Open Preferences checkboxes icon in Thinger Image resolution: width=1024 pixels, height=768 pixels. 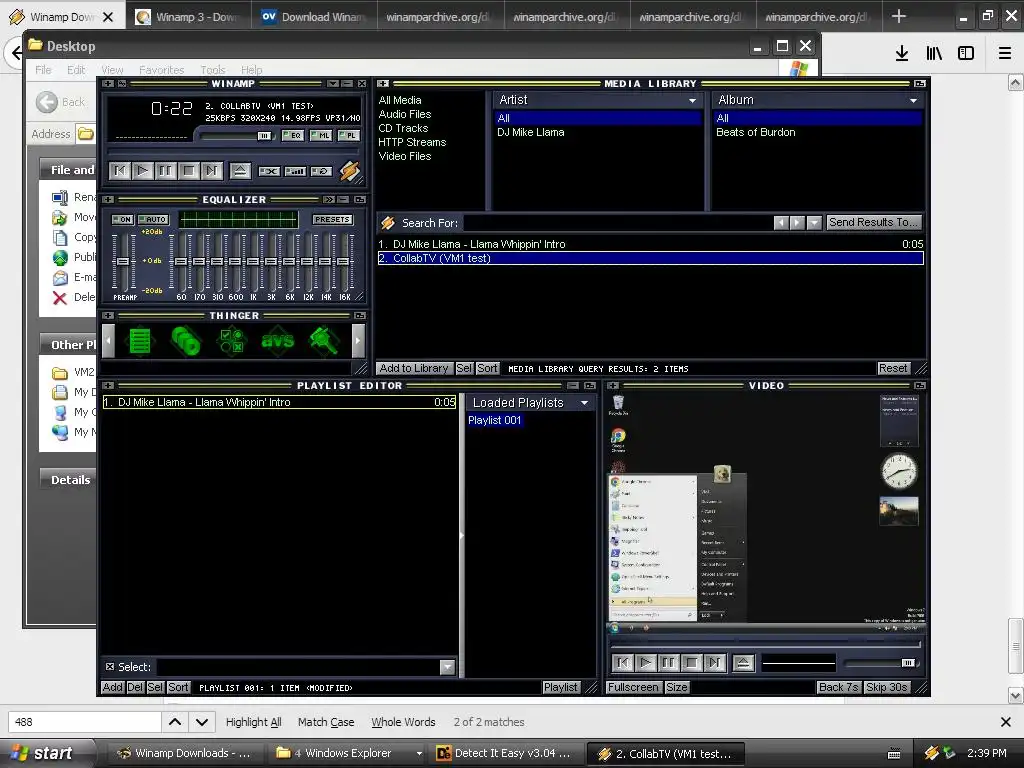pos(232,341)
